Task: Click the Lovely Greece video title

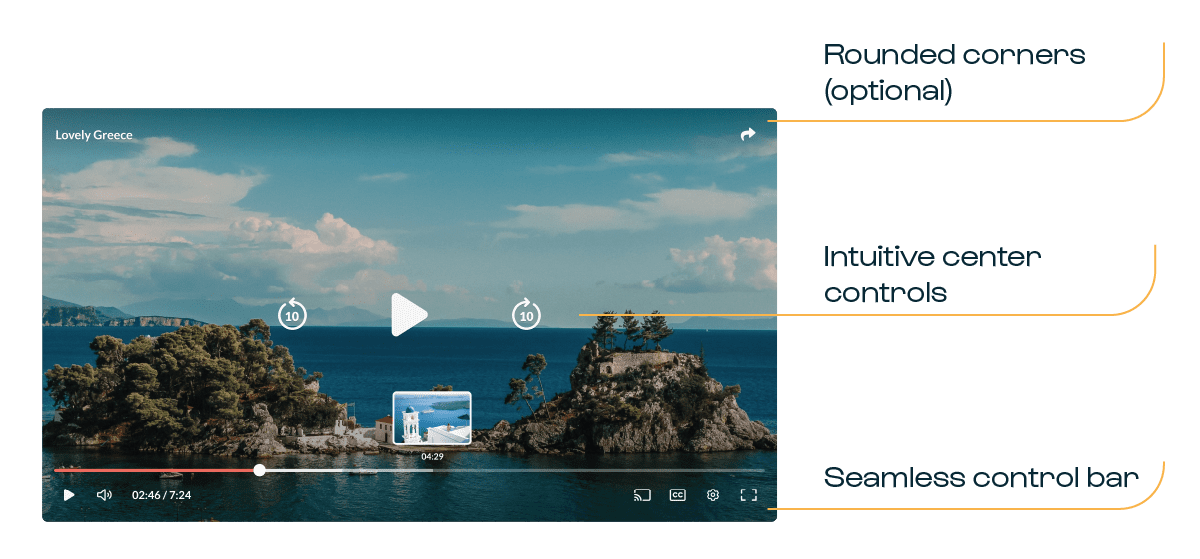Action: click(x=94, y=135)
